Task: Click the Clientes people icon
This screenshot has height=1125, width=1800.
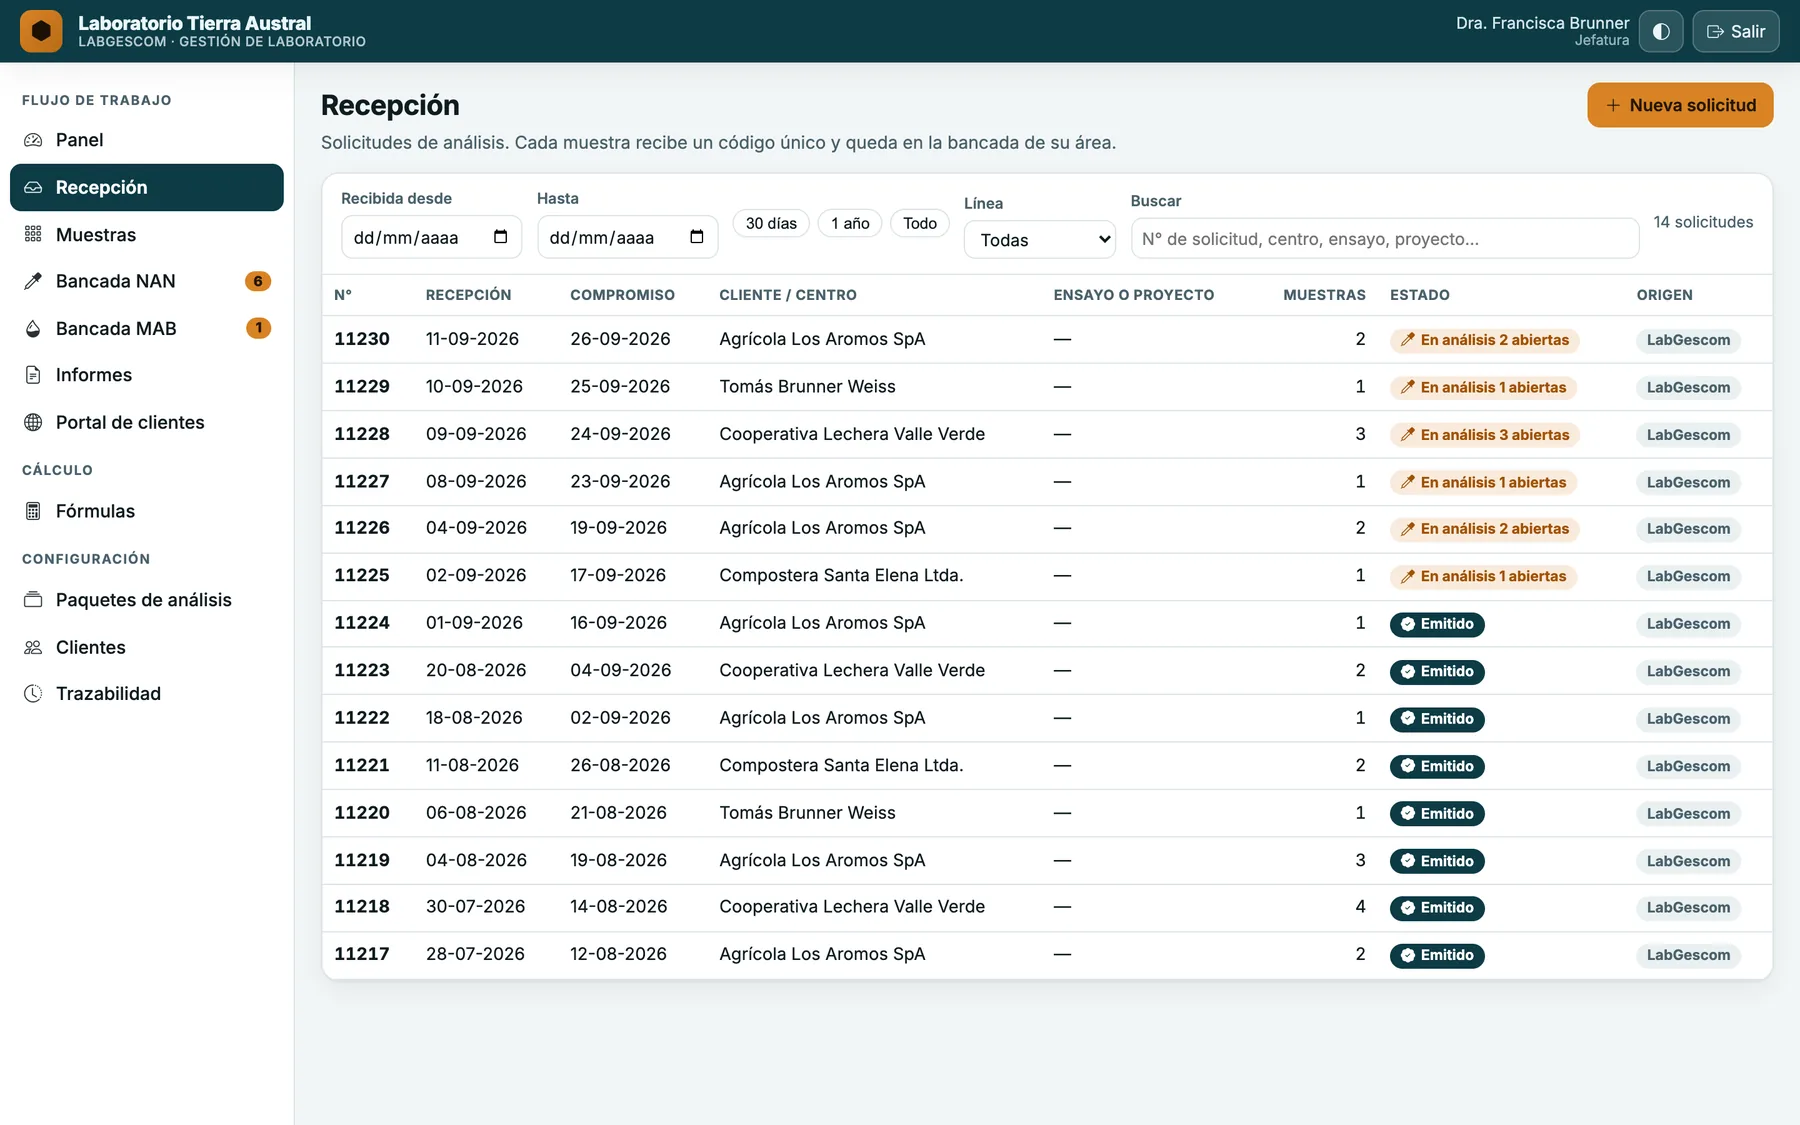Action: point(33,647)
